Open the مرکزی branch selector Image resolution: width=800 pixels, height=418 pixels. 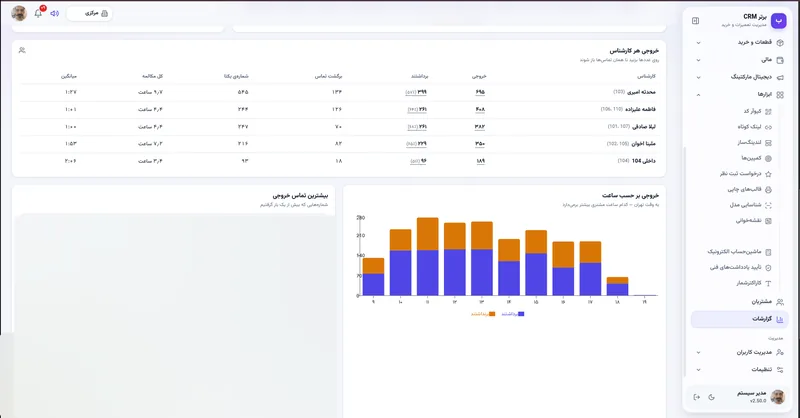click(90, 13)
